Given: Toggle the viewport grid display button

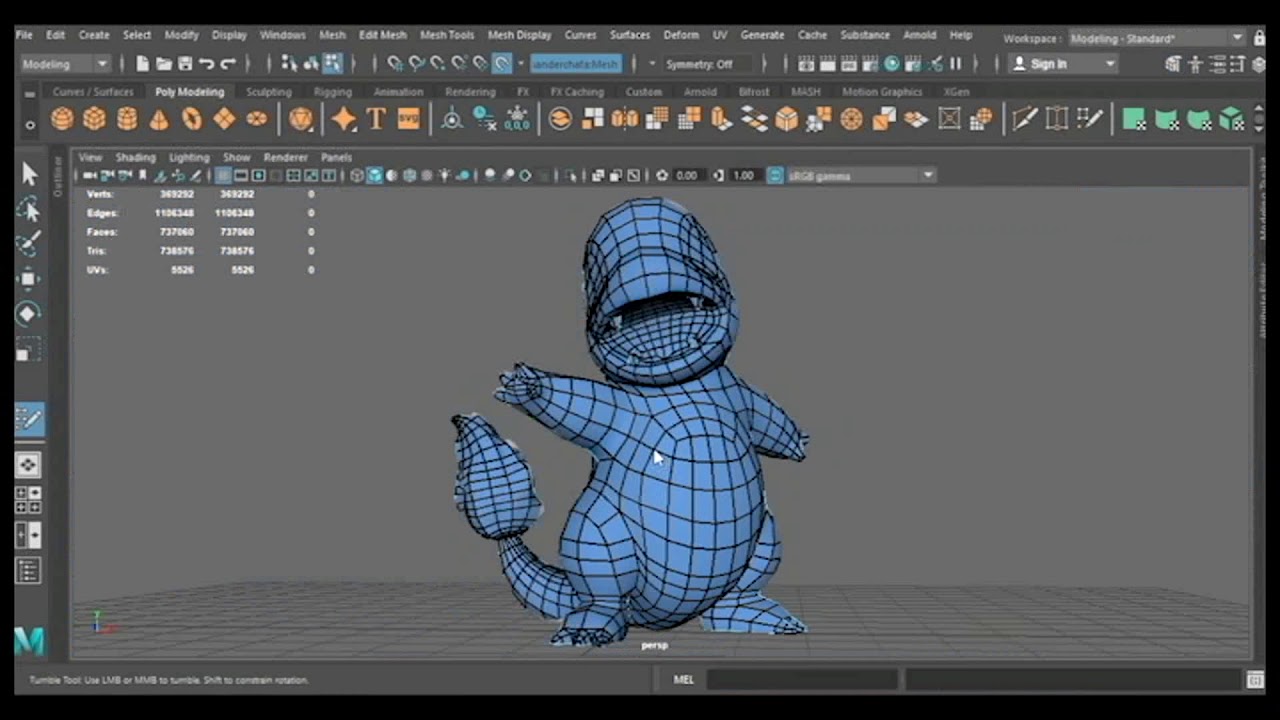Looking at the screenshot, I should [x=224, y=176].
